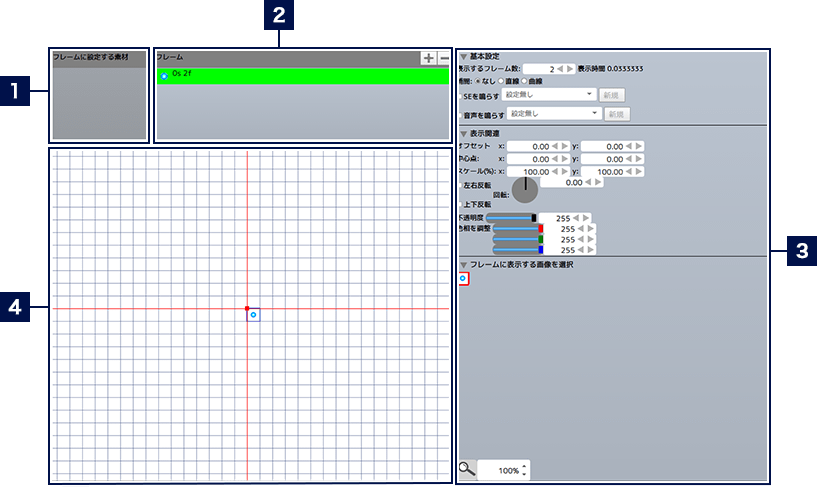
Task: Collapse the 表示関連 section
Action: pyautogui.click(x=463, y=133)
